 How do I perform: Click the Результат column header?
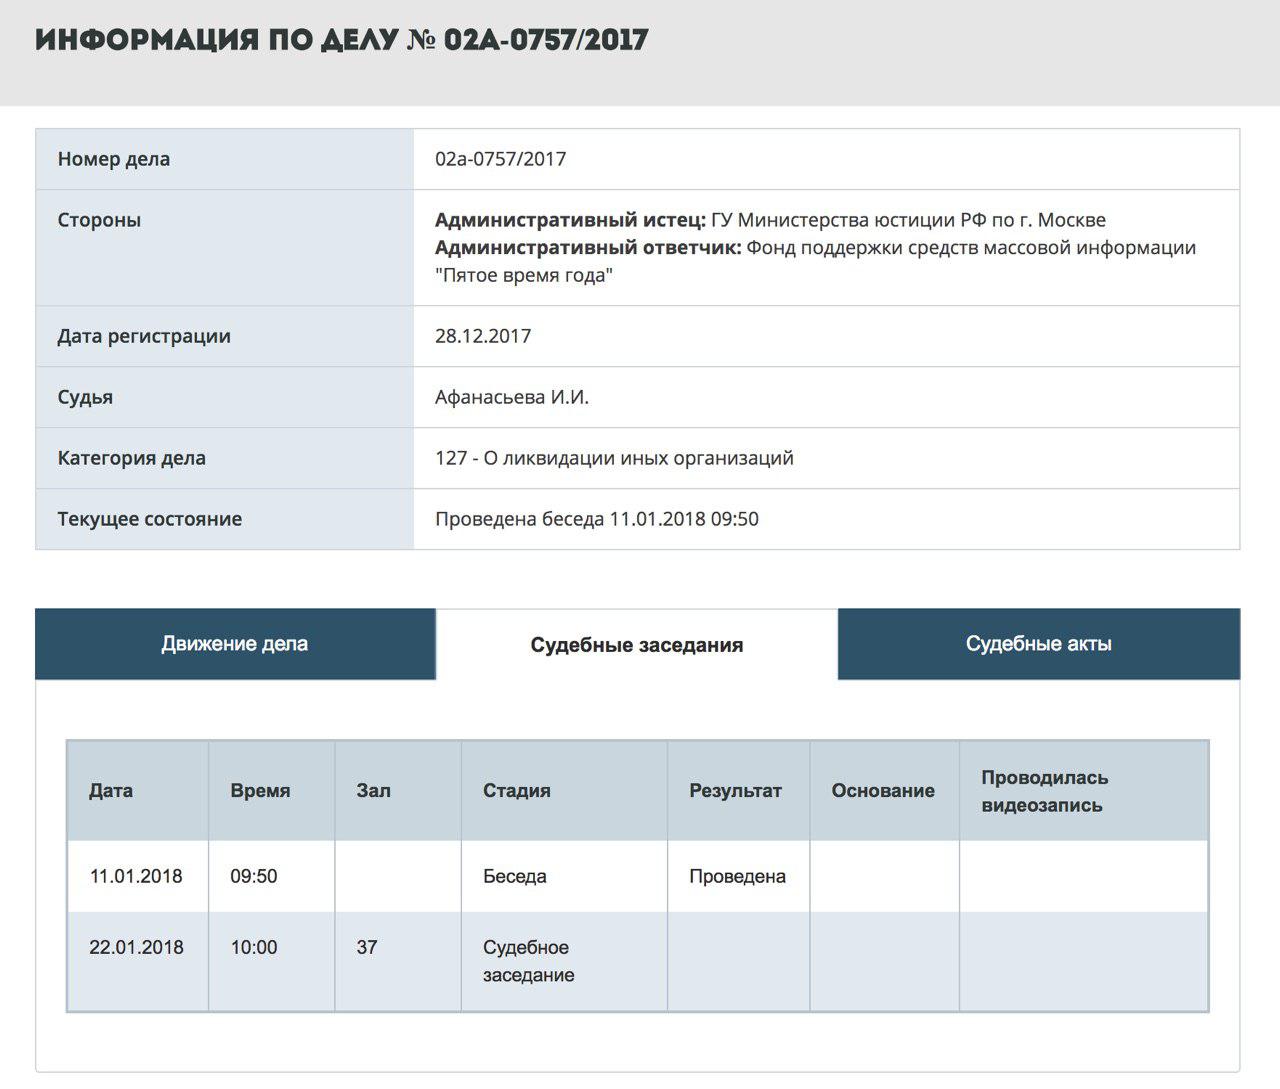(x=735, y=791)
